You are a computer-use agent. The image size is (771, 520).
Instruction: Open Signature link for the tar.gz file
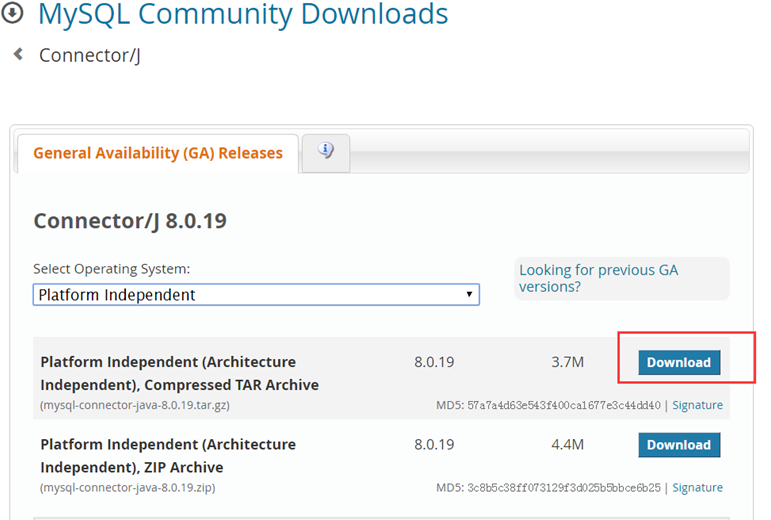[x=697, y=405]
